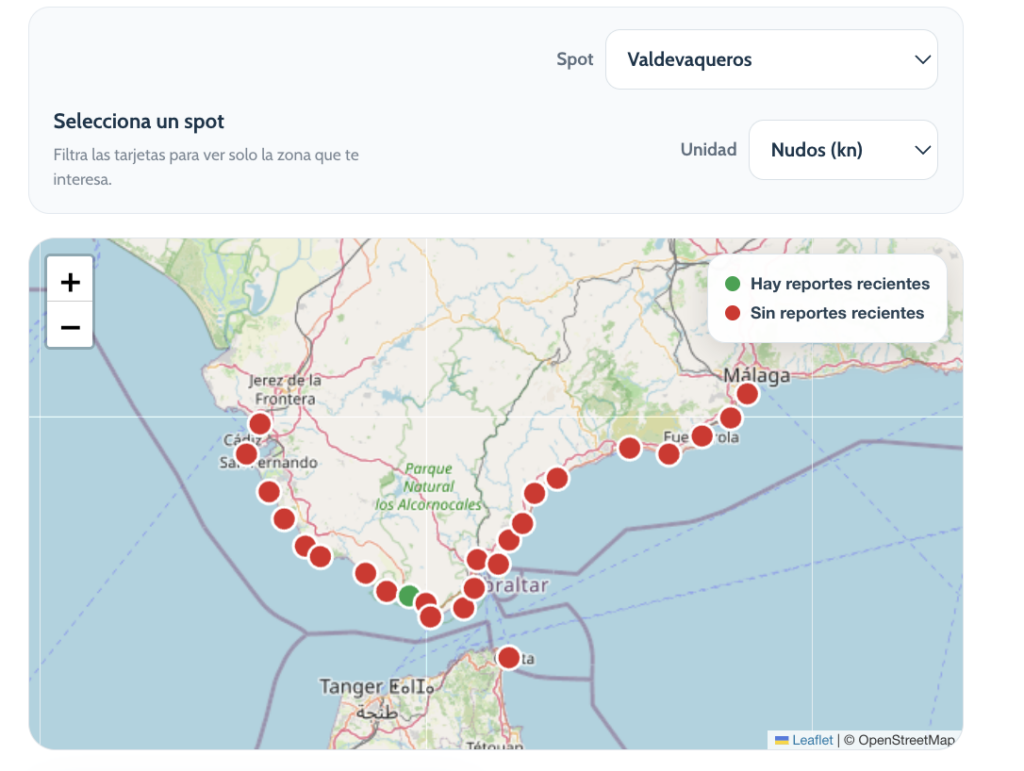Click the 'Spot' field label
This screenshot has width=1024, height=771.
pos(575,59)
